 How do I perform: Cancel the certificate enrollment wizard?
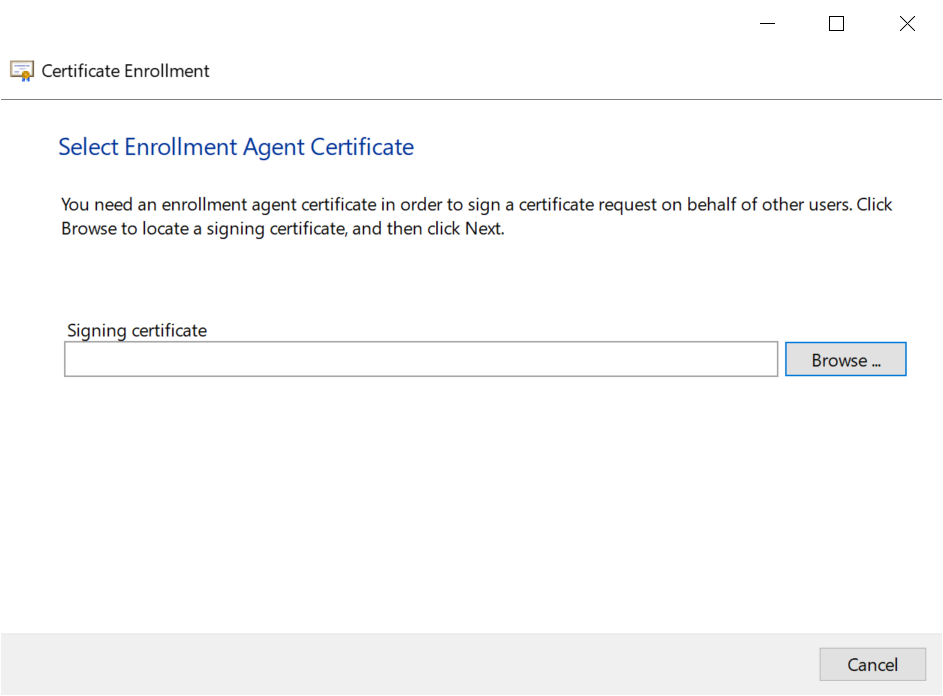click(x=872, y=665)
